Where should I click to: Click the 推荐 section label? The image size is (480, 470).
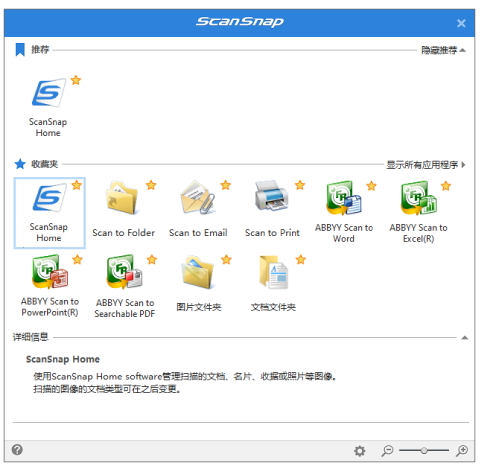40,50
